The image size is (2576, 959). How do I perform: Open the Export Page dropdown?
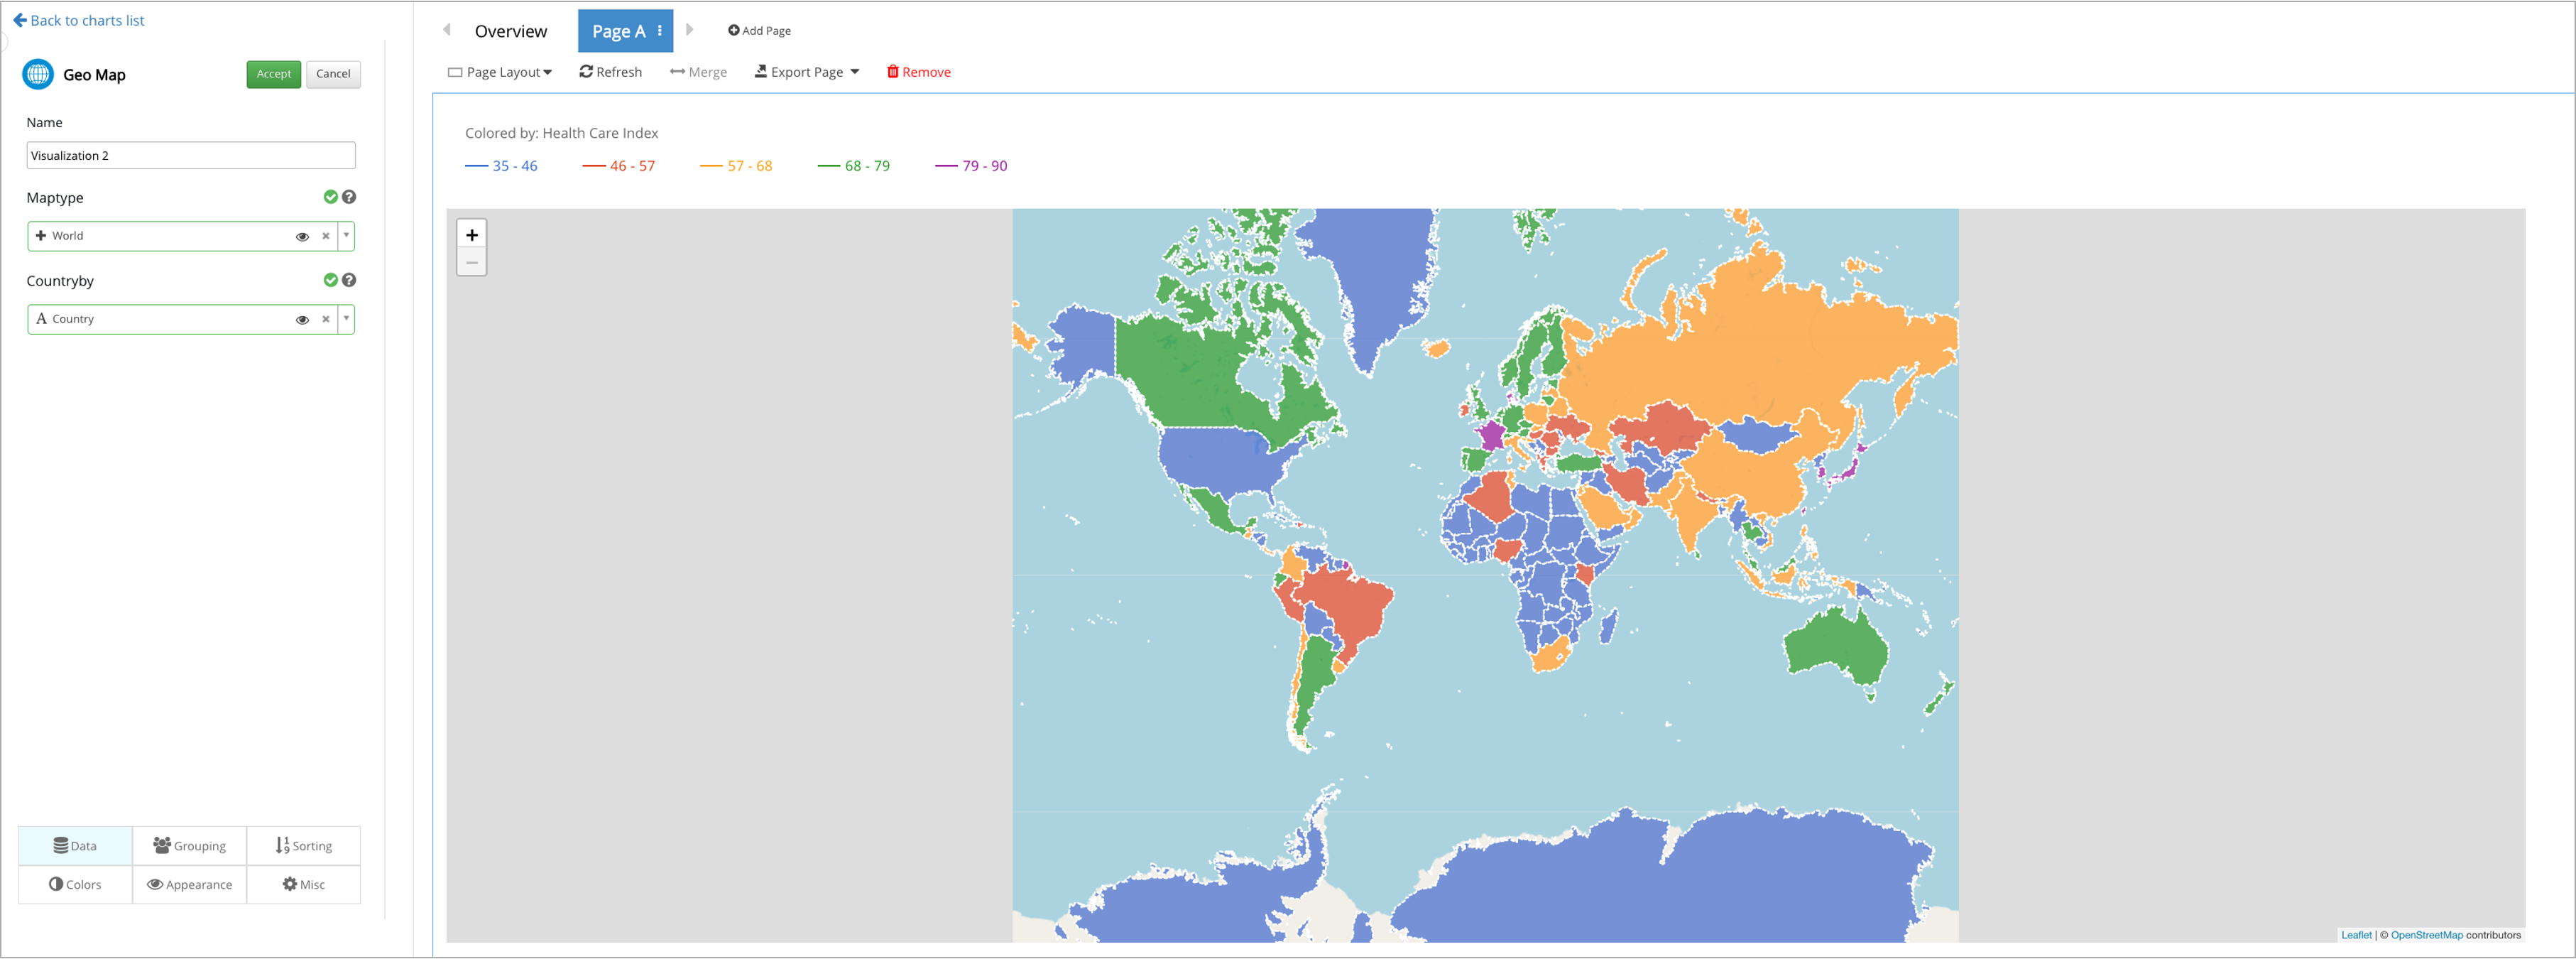click(x=807, y=72)
